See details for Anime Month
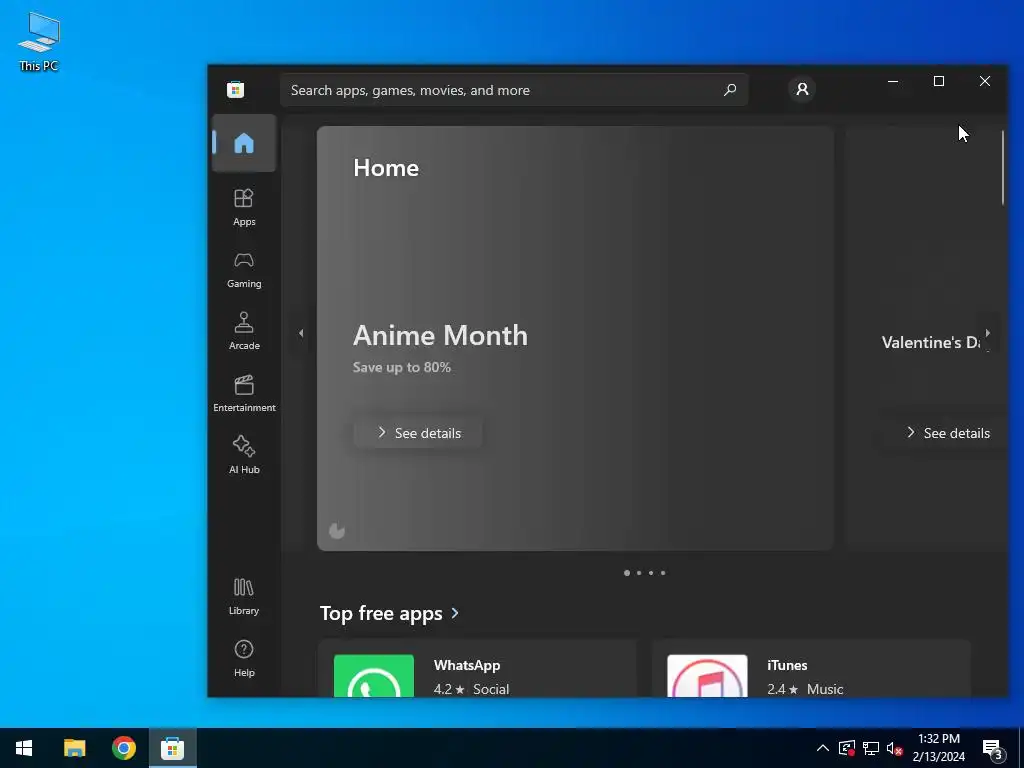The image size is (1024, 768). [418, 433]
